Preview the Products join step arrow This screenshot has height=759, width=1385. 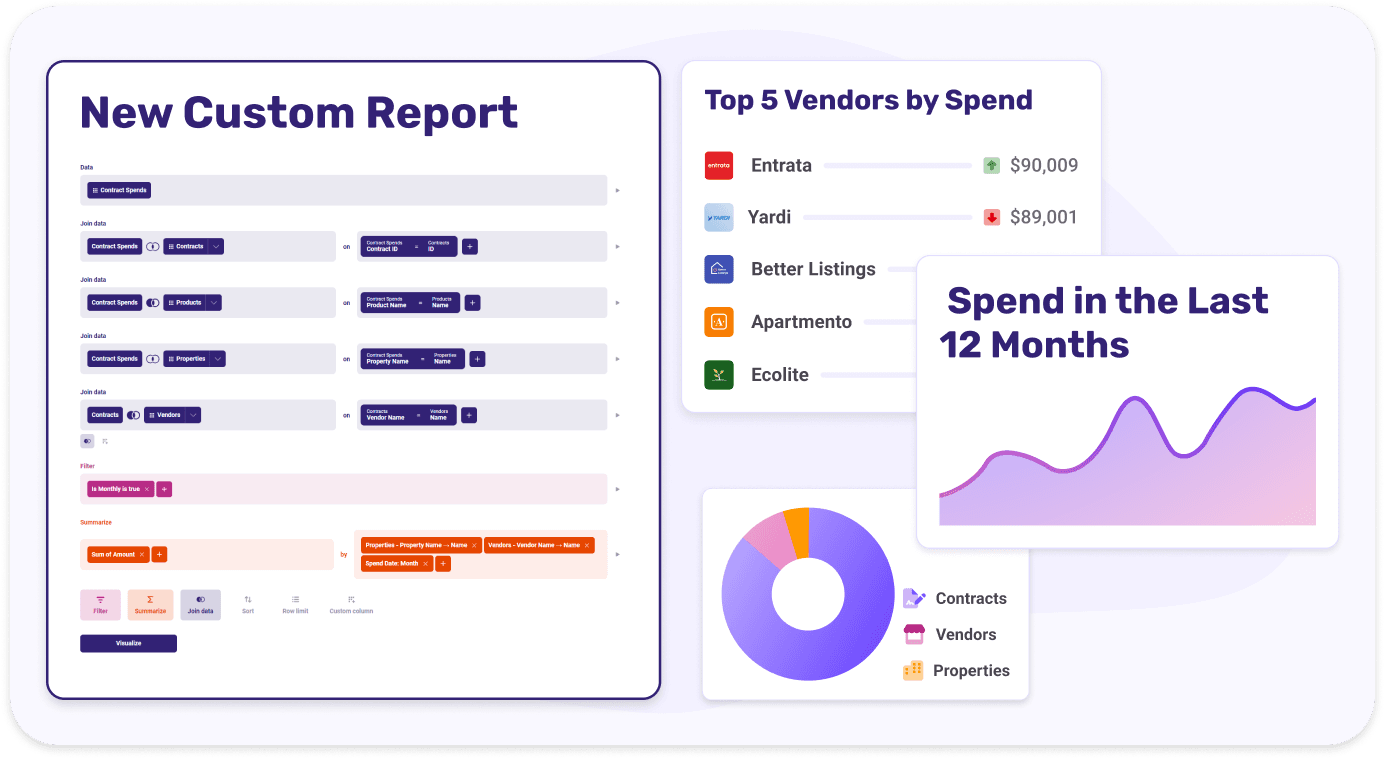617,302
